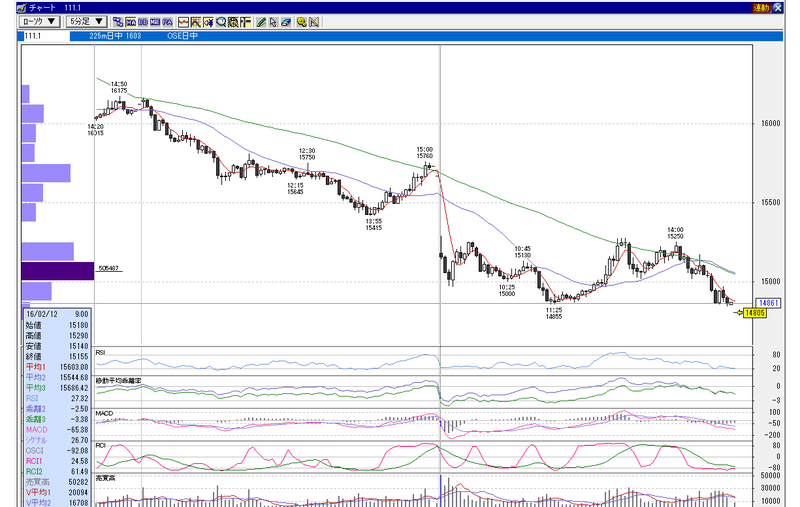Select the highlighted dark purple volume bar
The height and width of the screenshot is (507, 800).
click(58, 271)
